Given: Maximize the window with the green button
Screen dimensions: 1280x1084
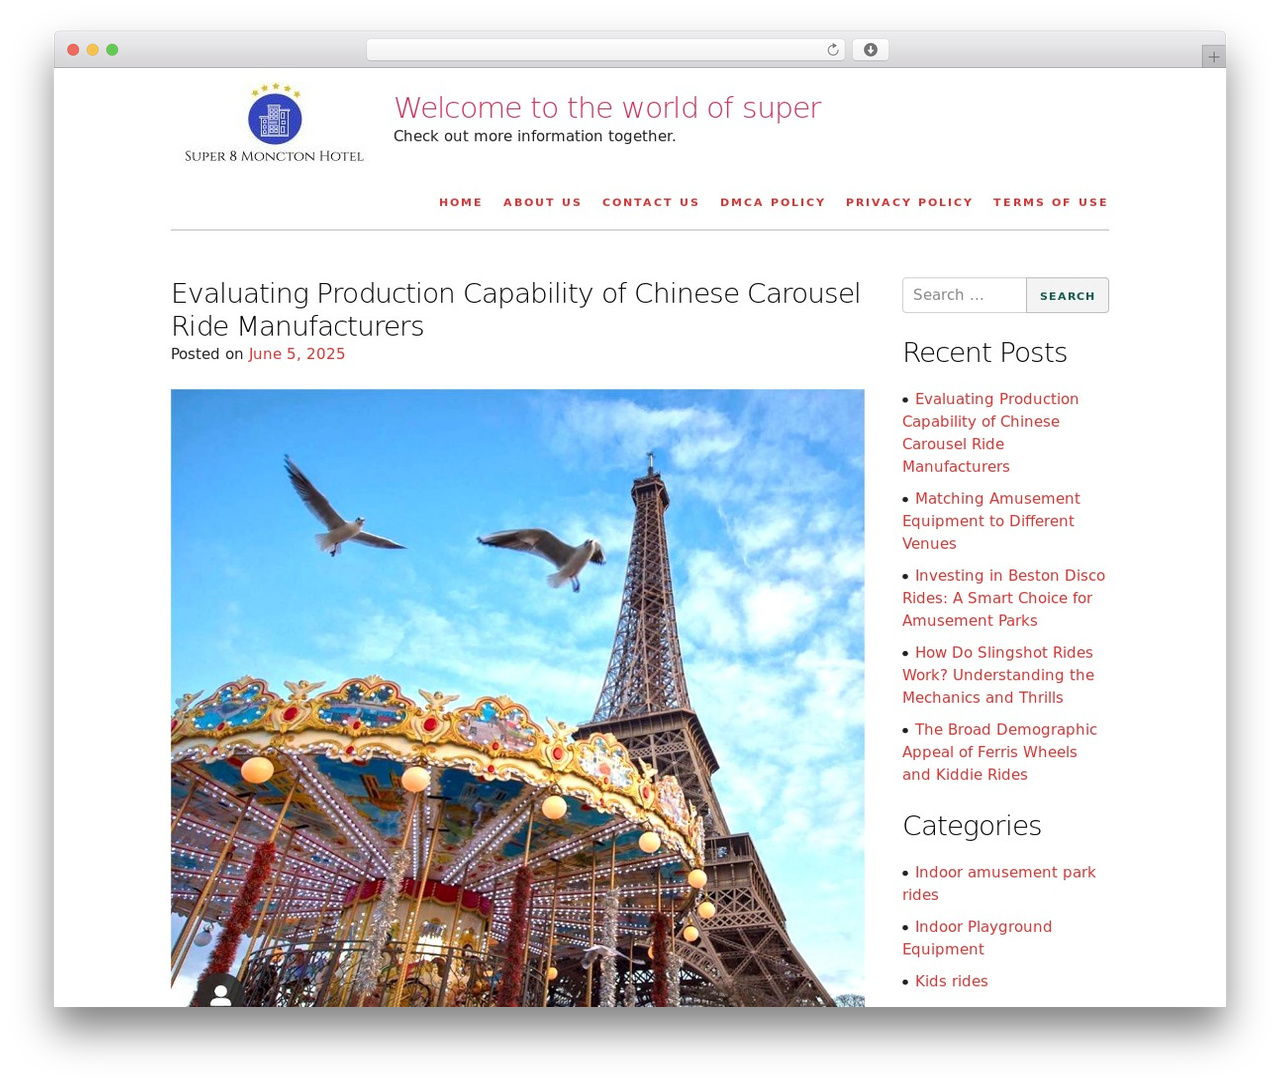Looking at the screenshot, I should [x=112, y=50].
